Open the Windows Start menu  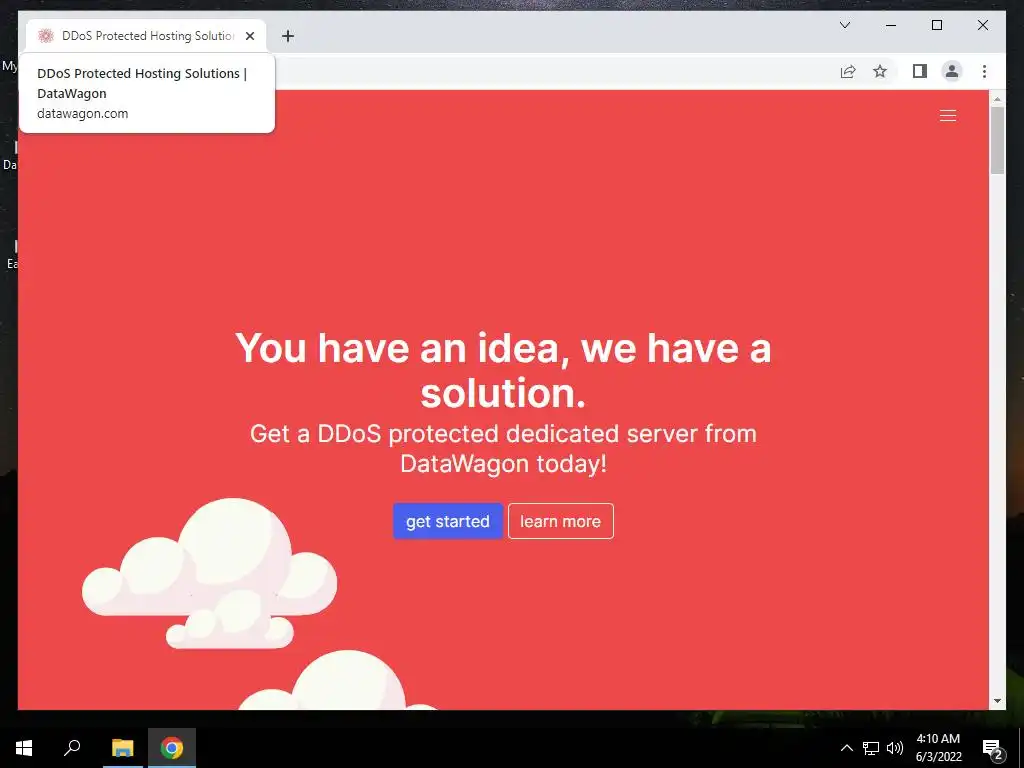[24, 748]
